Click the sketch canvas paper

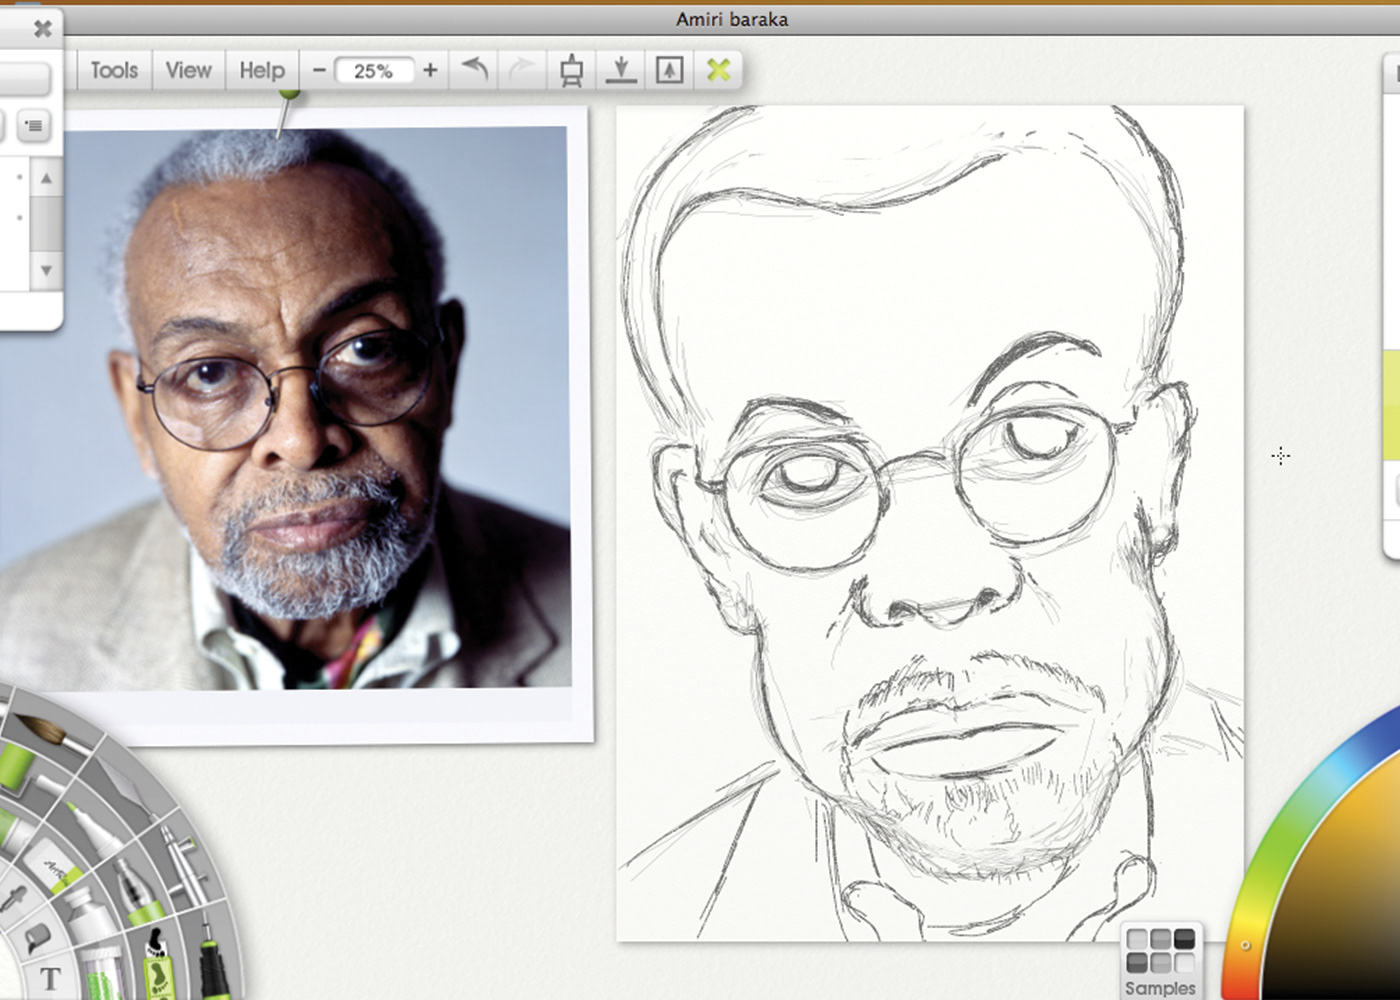point(930,523)
